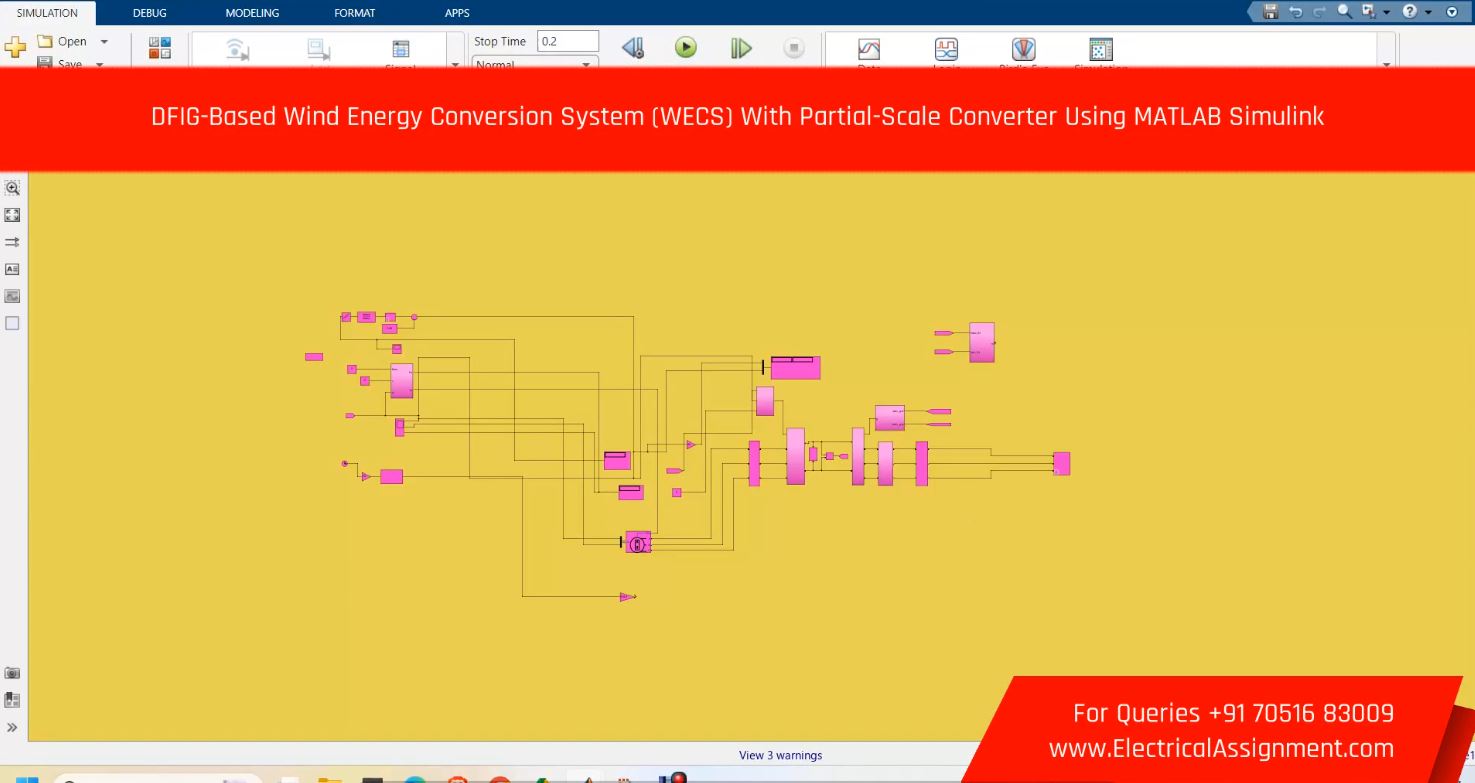1475x783 pixels.
Task: Open the Simulation Manager icon
Action: click(1100, 49)
